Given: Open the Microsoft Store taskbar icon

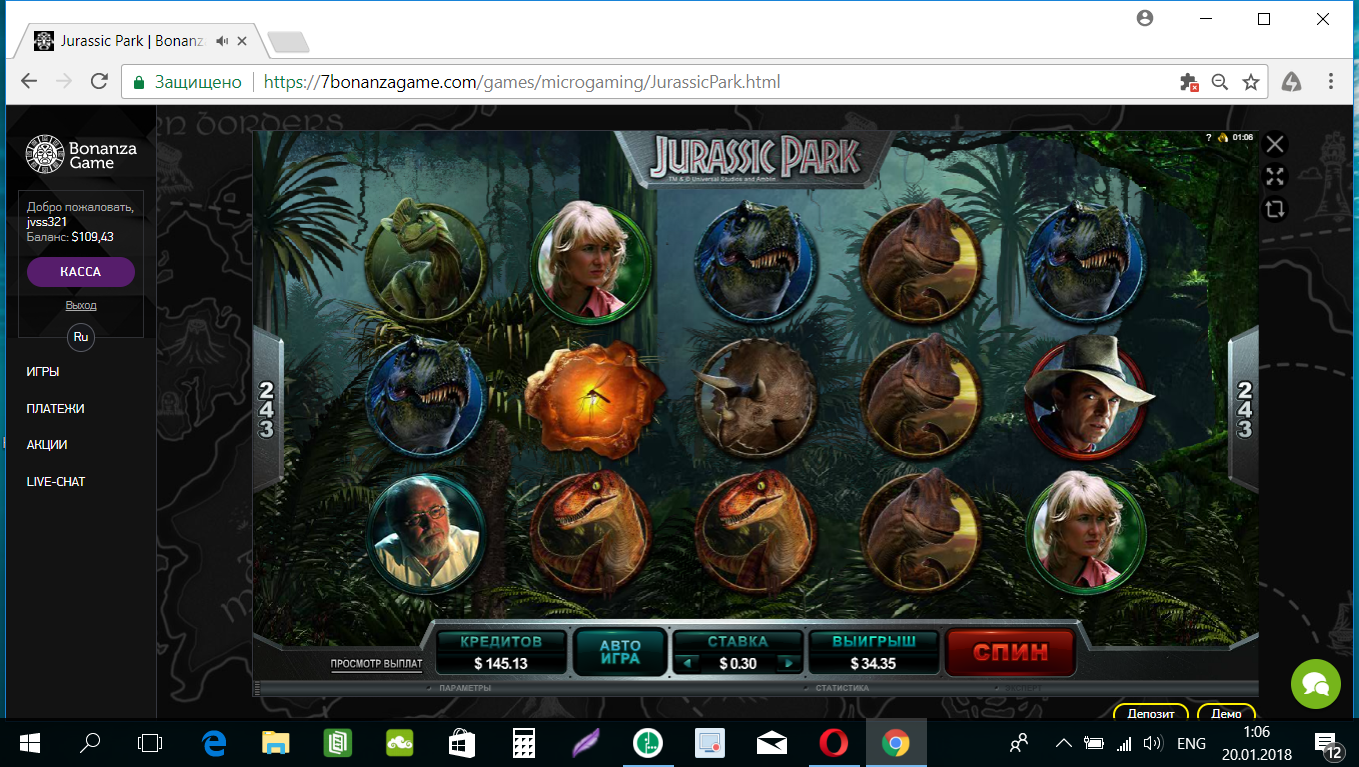Looking at the screenshot, I should click(462, 743).
